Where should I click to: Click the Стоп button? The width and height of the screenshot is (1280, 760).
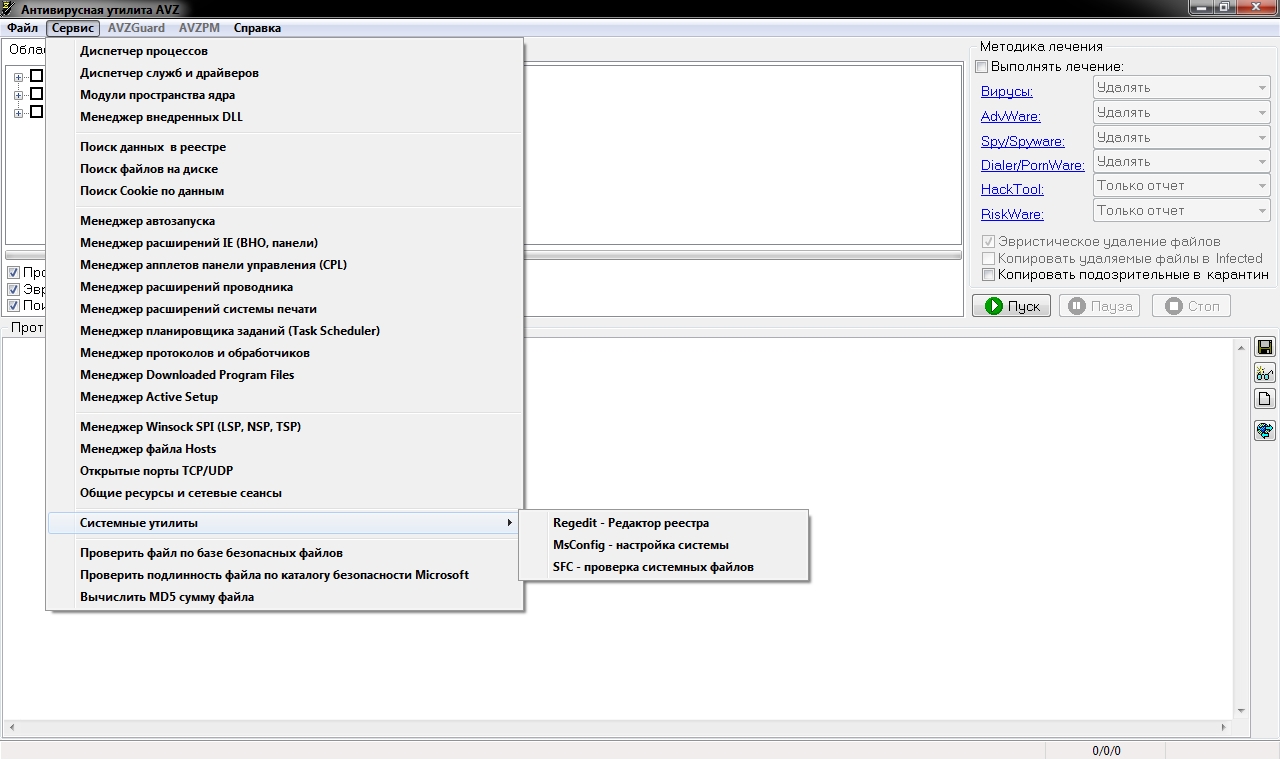point(1191,306)
